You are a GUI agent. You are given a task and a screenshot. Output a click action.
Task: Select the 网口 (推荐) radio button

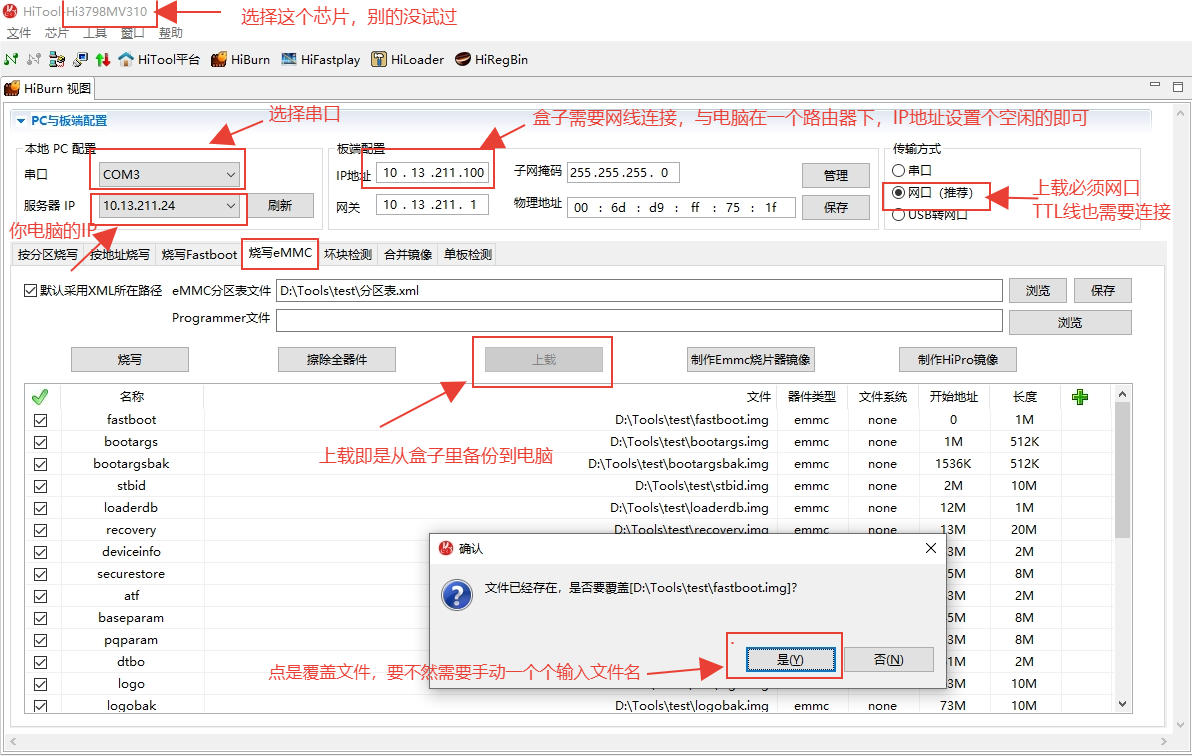coord(899,192)
